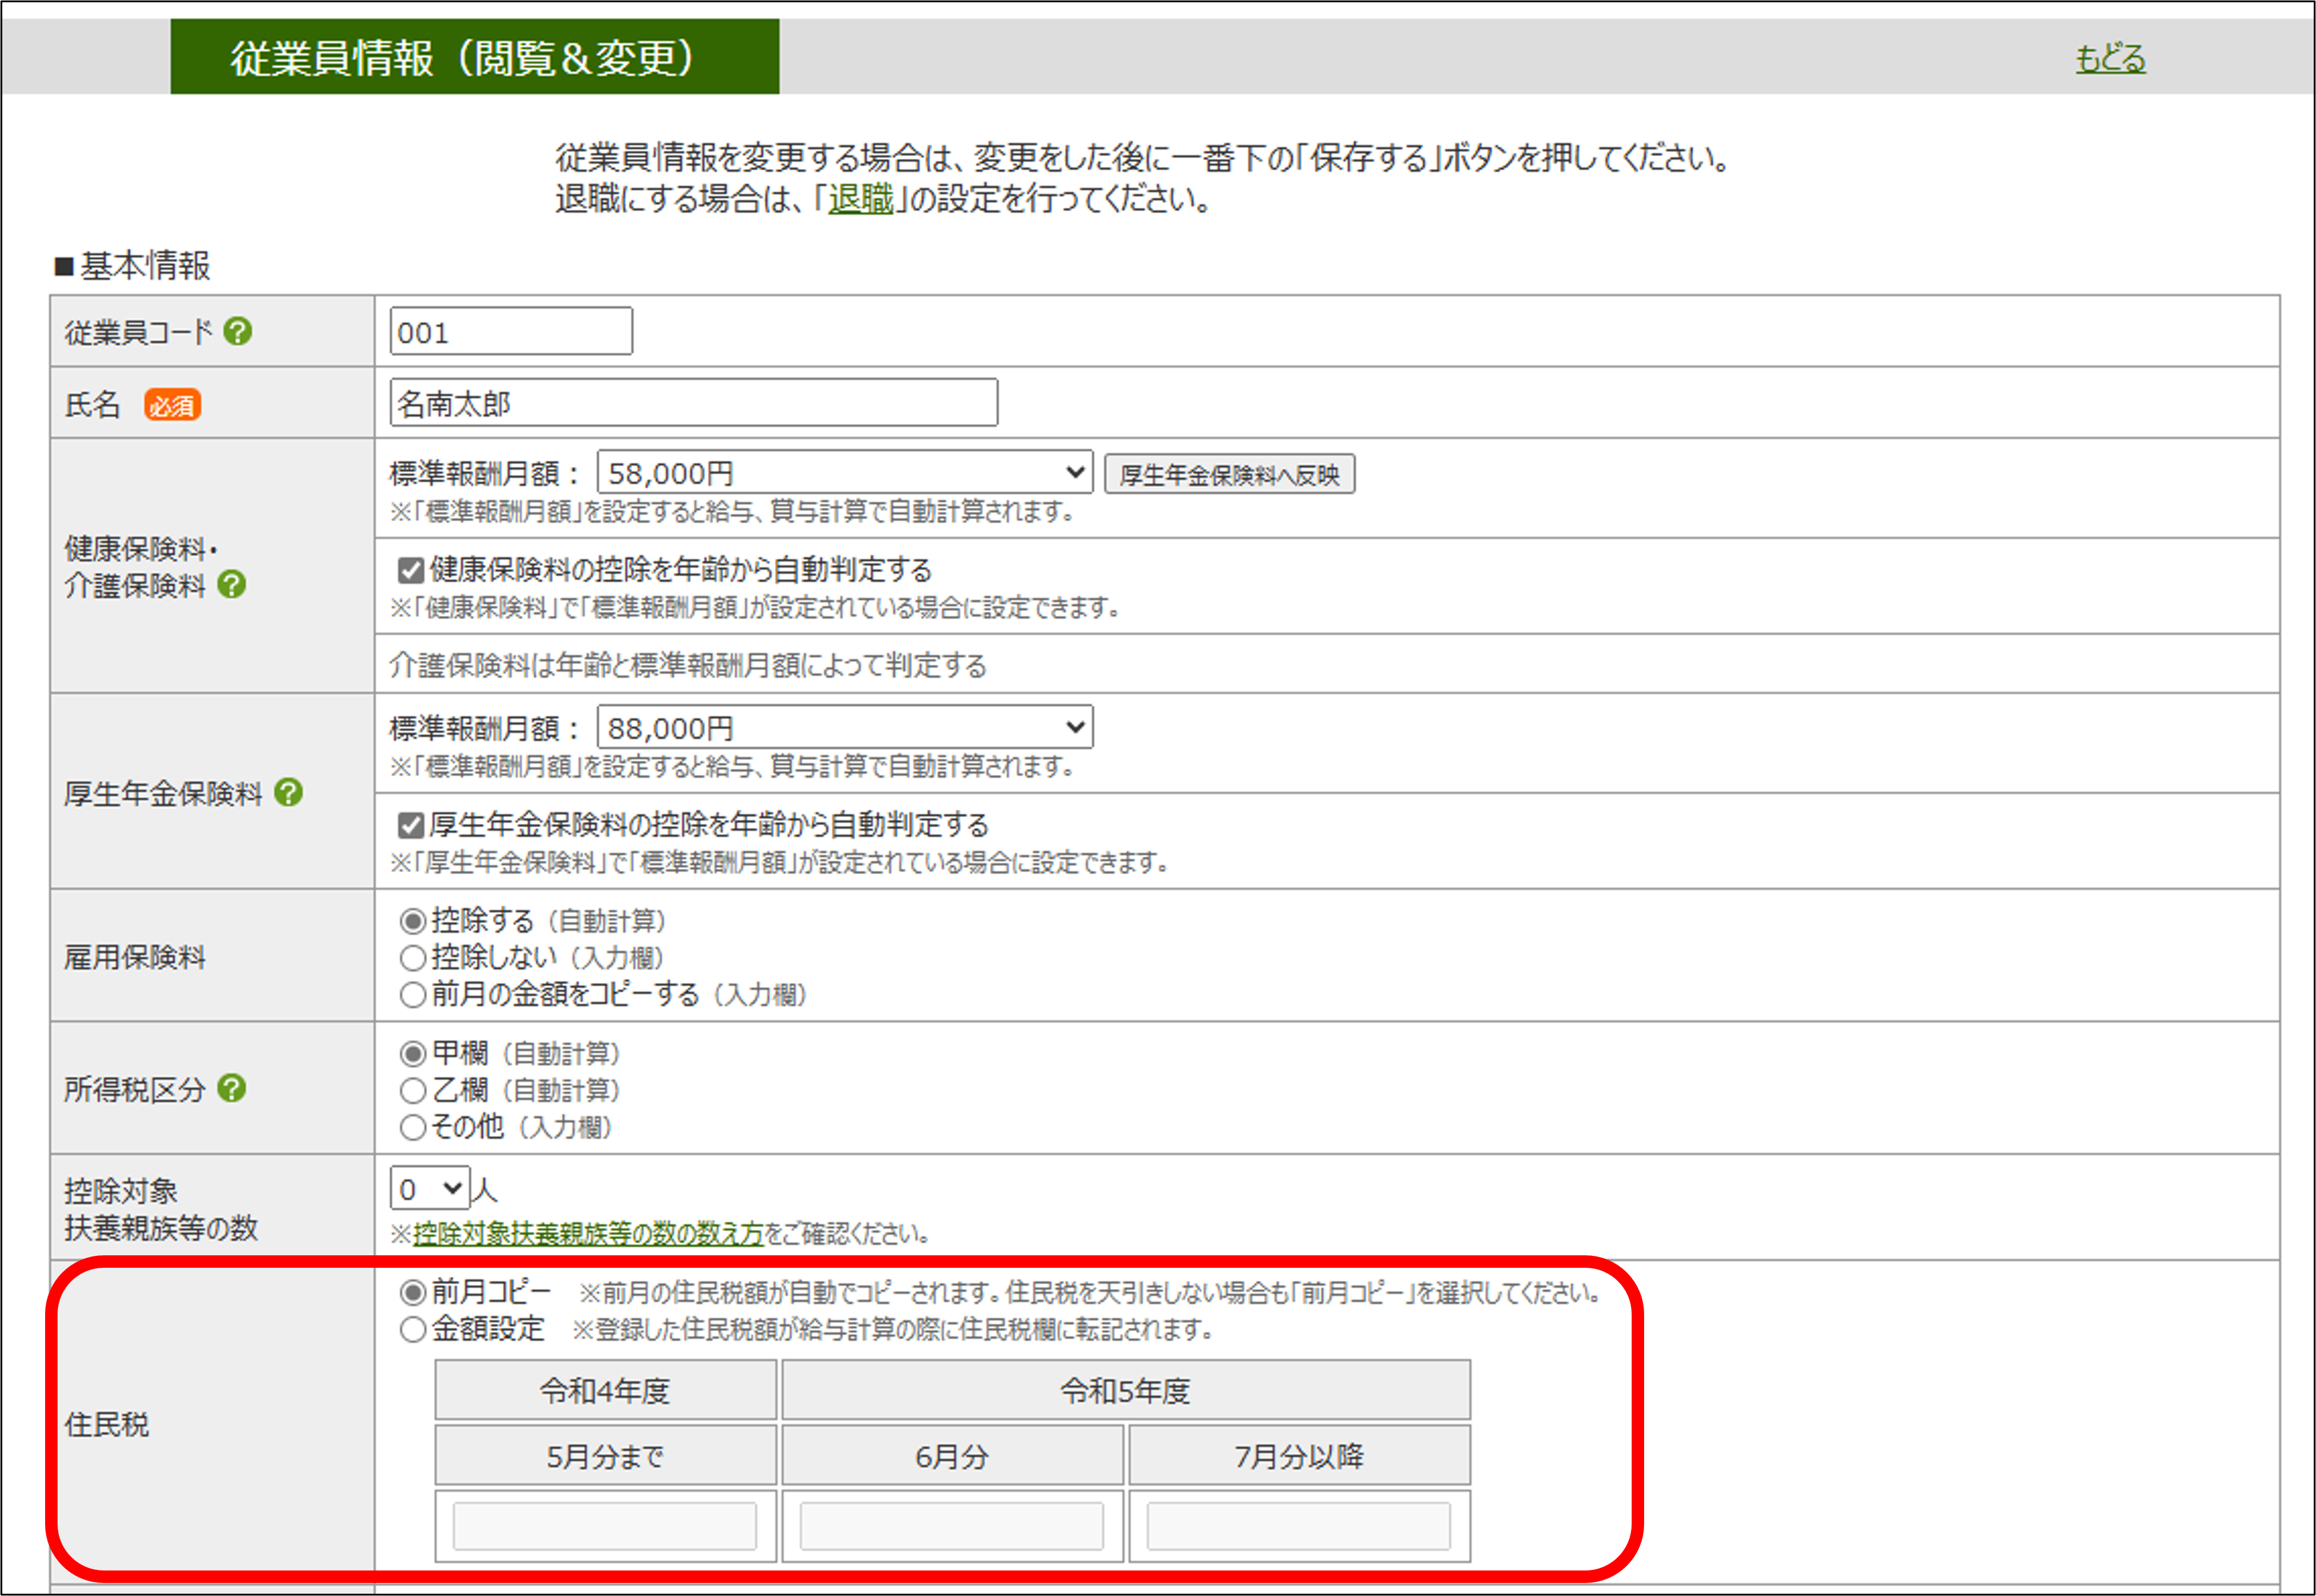Viewport: 2316px width, 1596px height.
Task: Open help icon for 厚生年金保険料
Action: (289, 792)
